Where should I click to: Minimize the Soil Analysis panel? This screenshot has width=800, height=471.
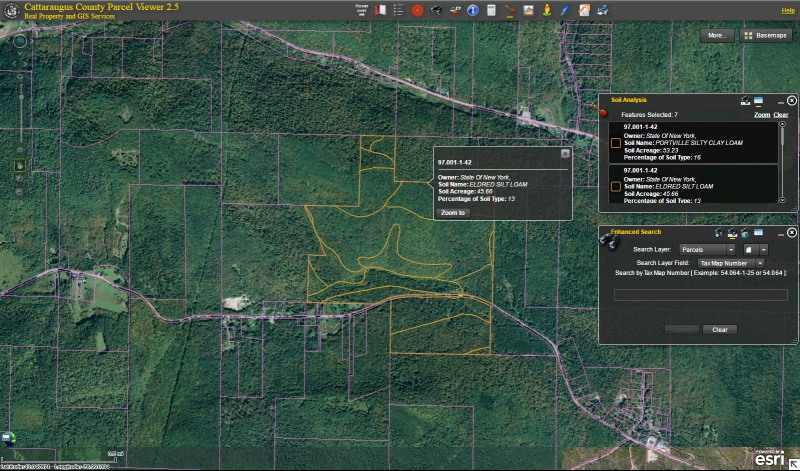click(780, 101)
